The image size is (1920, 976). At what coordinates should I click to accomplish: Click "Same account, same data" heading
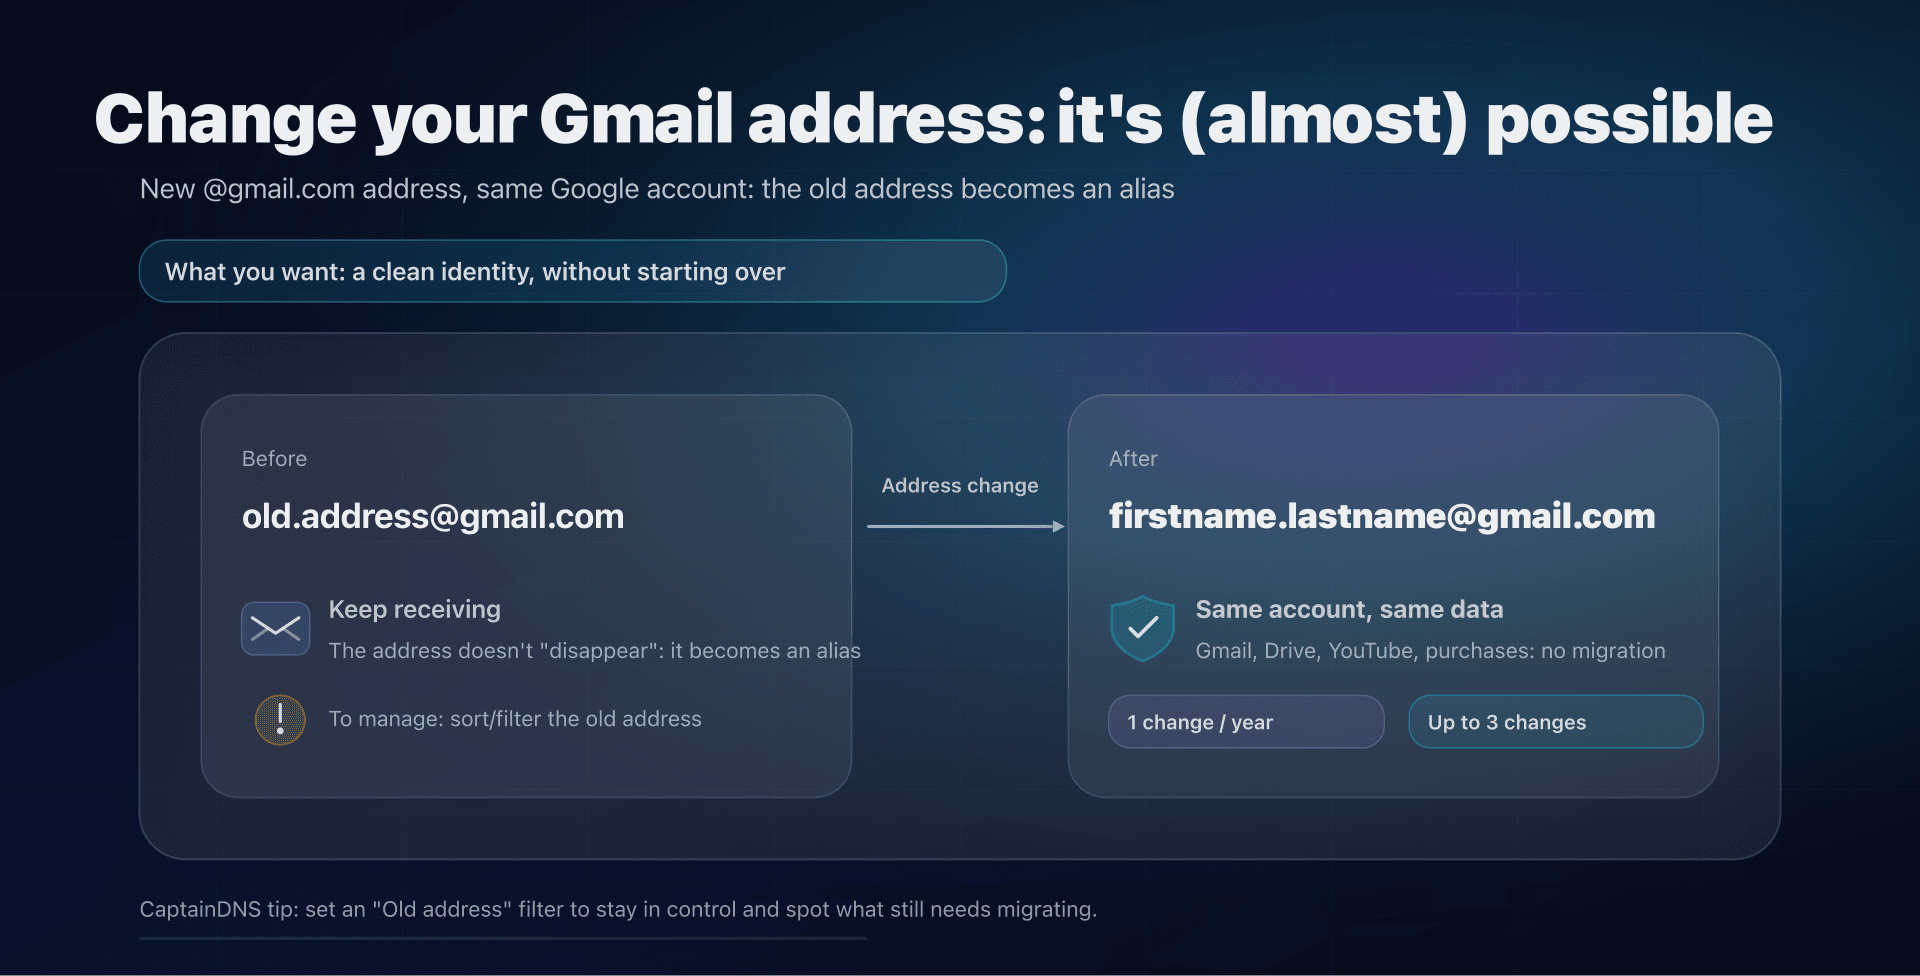[1349, 609]
